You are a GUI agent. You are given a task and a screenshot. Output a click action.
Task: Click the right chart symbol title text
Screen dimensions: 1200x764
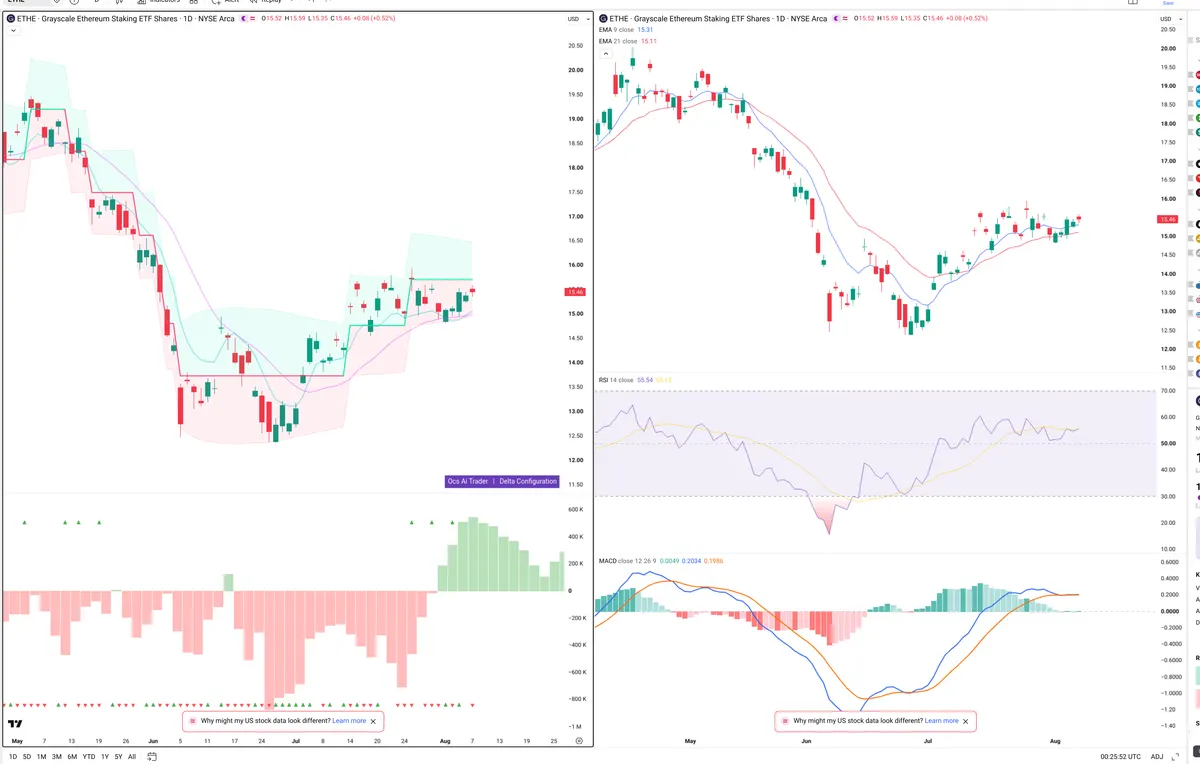coord(719,18)
